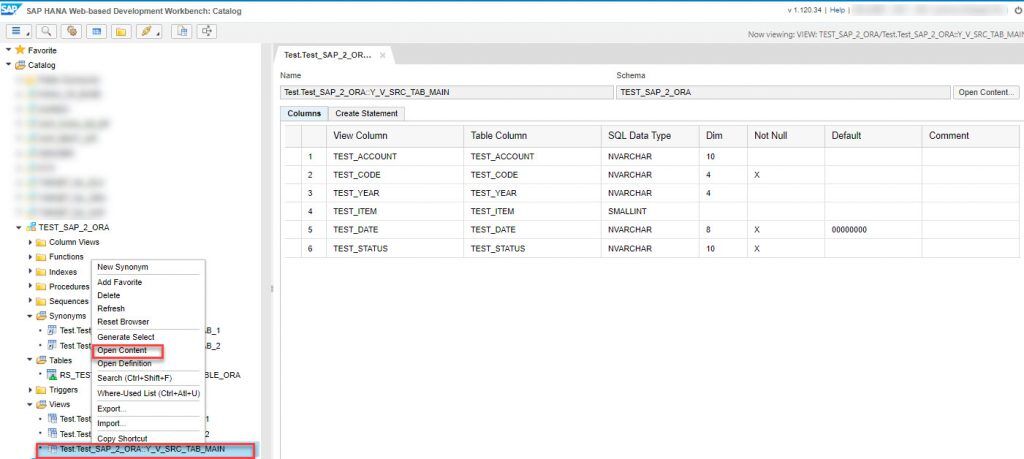
Task: Expand the Procedures folder
Action: coord(30,287)
